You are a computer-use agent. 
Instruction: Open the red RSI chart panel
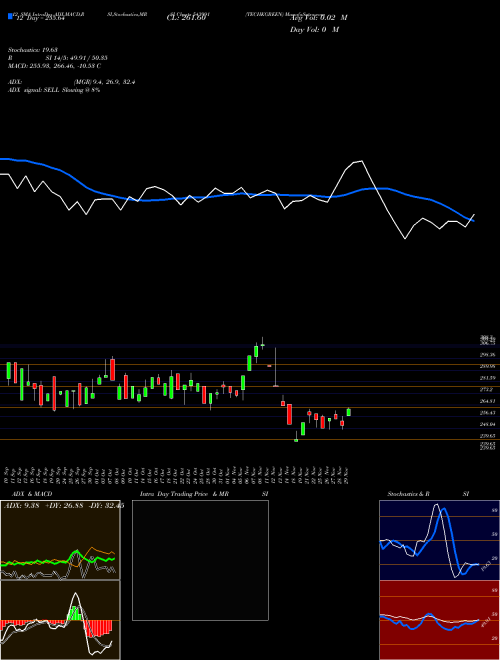439,620
